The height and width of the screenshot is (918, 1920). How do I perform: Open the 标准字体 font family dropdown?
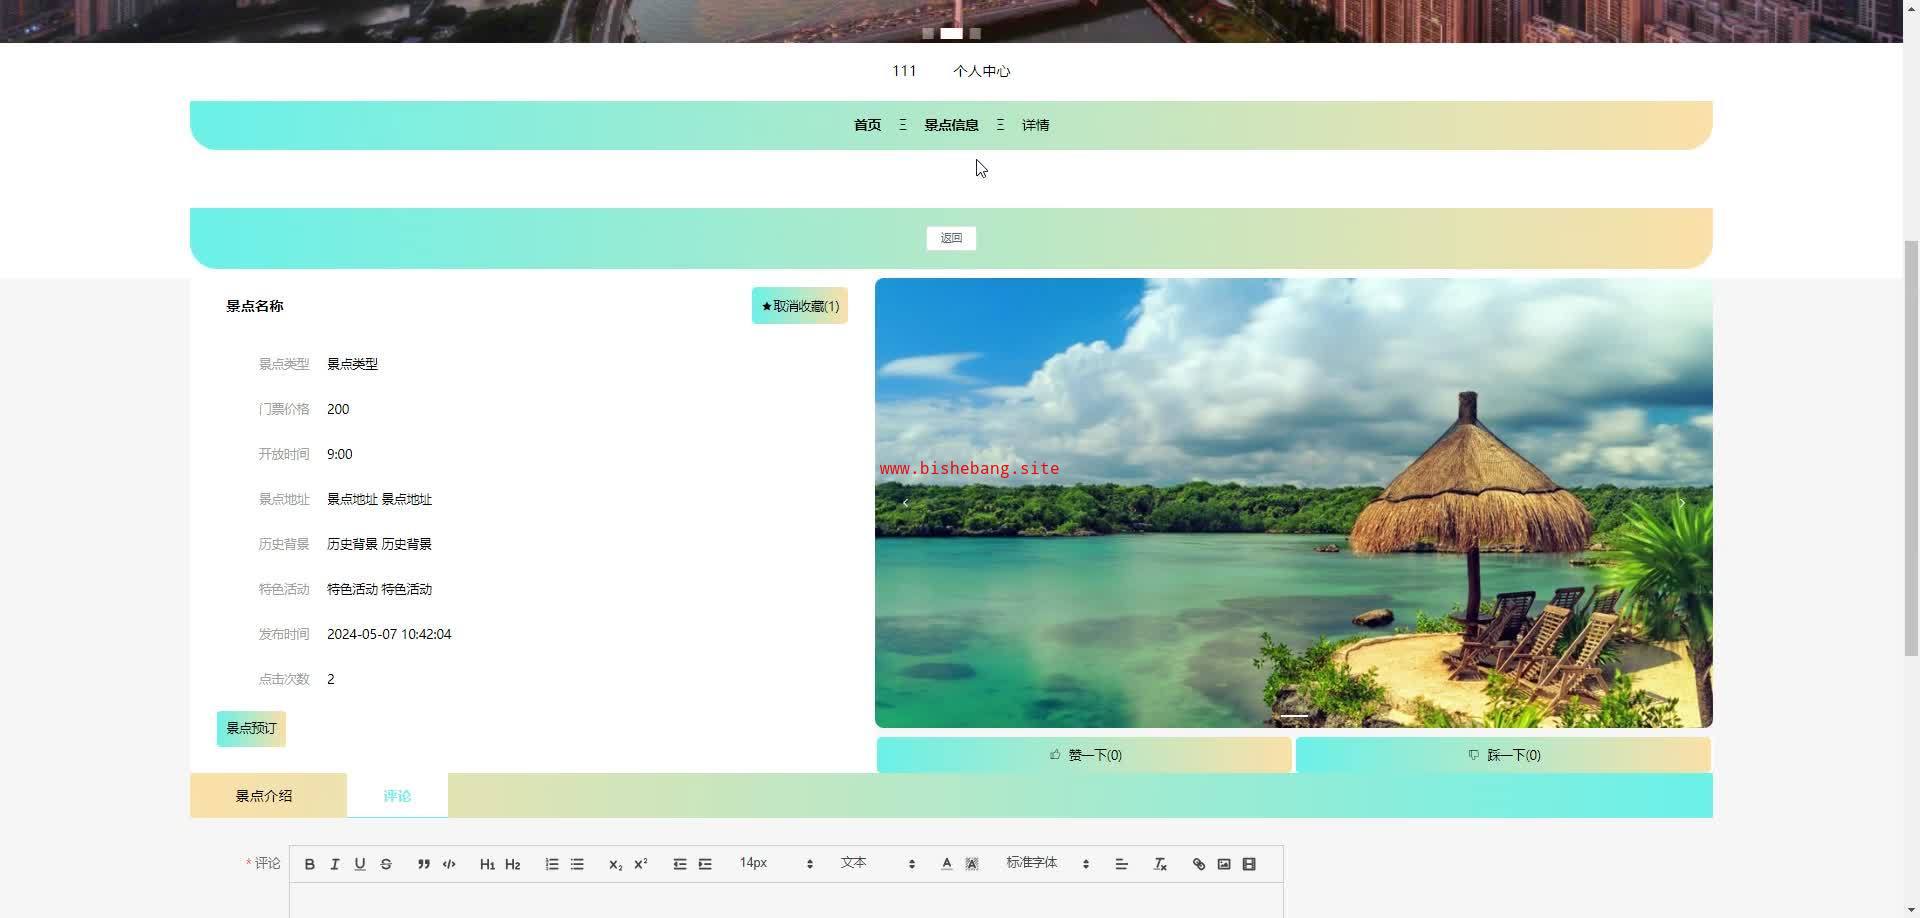[x=1047, y=863]
